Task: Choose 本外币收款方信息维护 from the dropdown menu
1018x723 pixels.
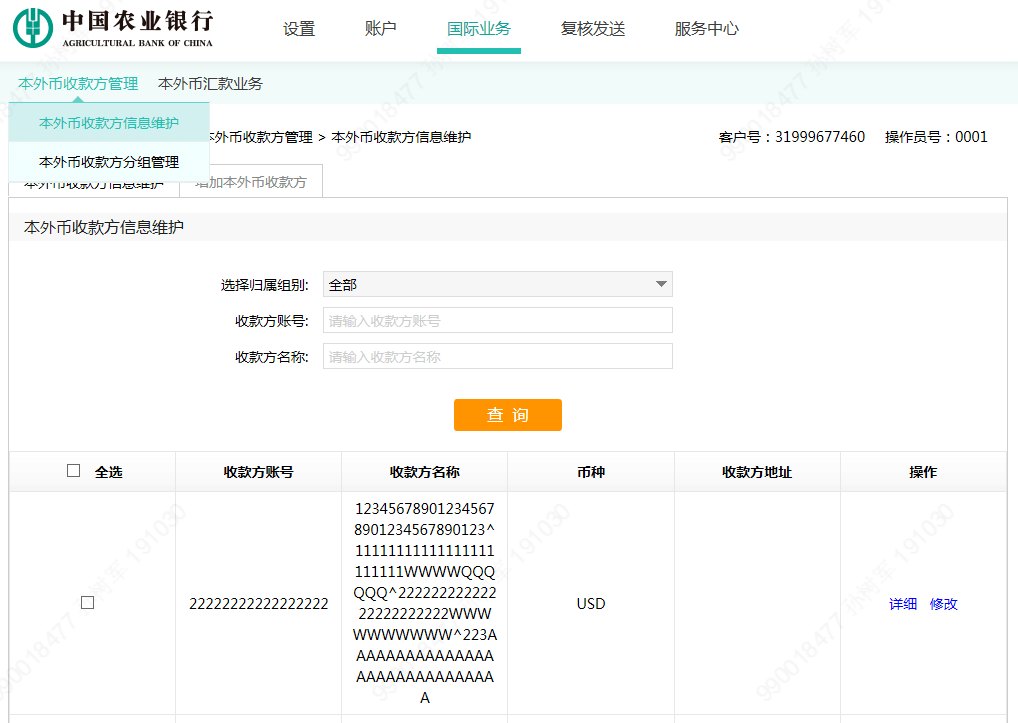Action: click(x=110, y=124)
